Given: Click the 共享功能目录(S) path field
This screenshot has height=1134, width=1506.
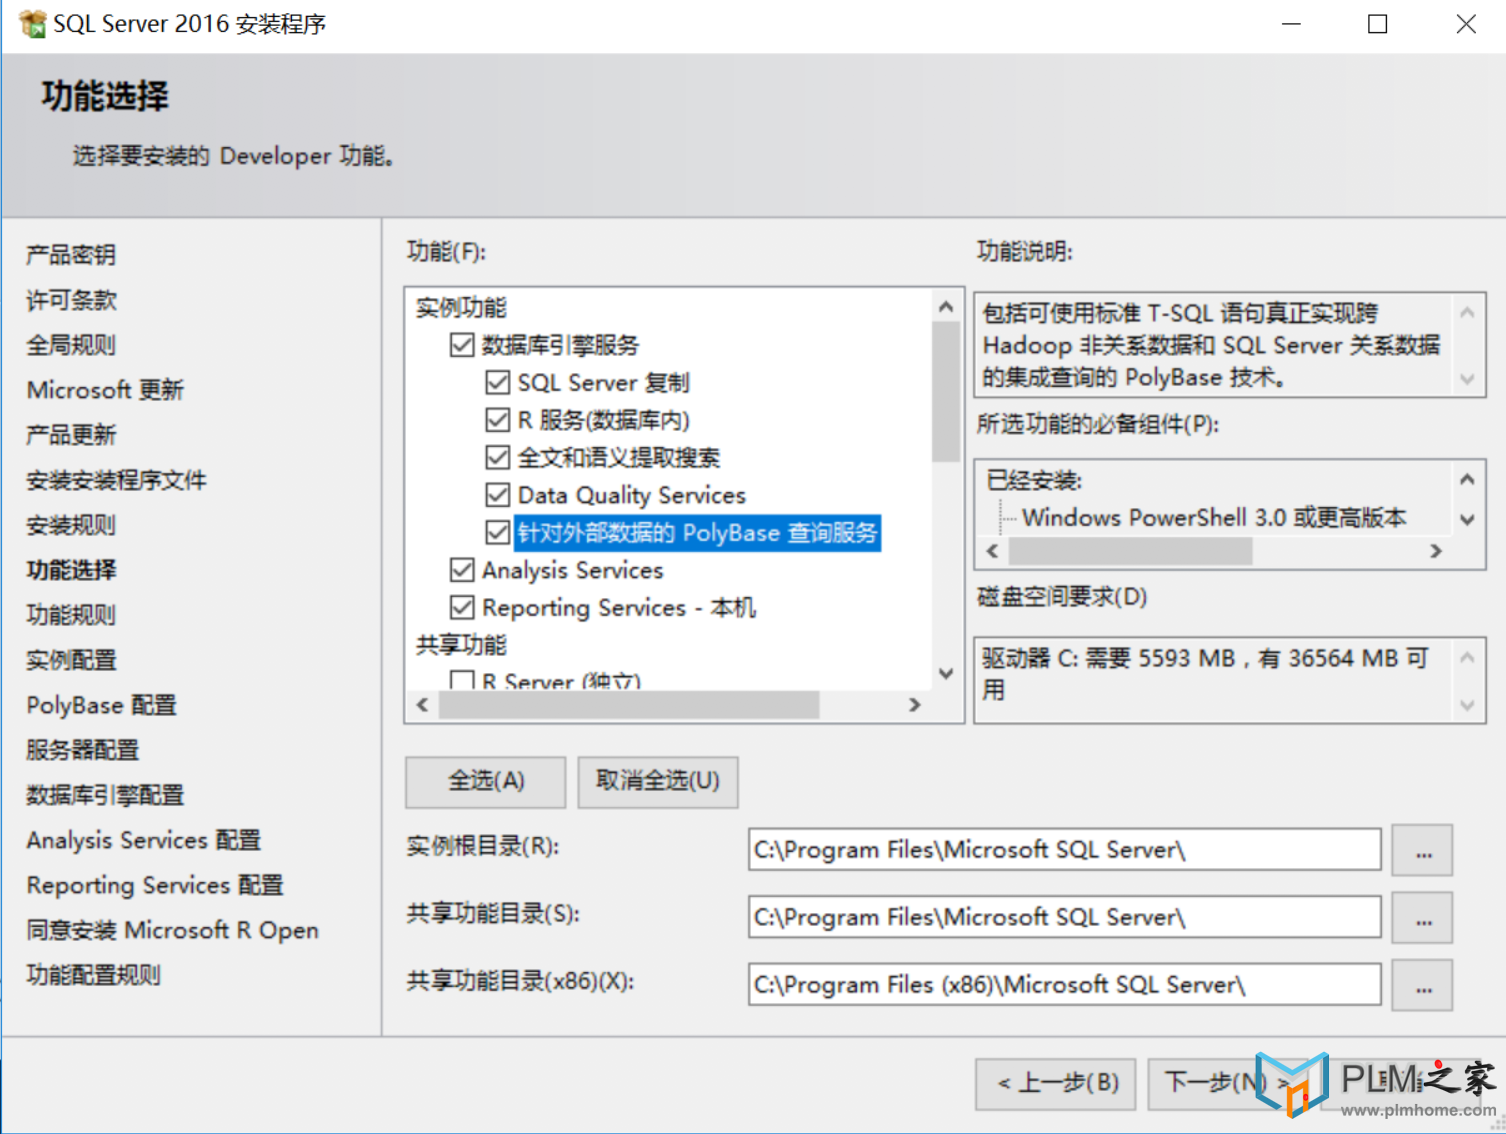Looking at the screenshot, I should point(1064,917).
